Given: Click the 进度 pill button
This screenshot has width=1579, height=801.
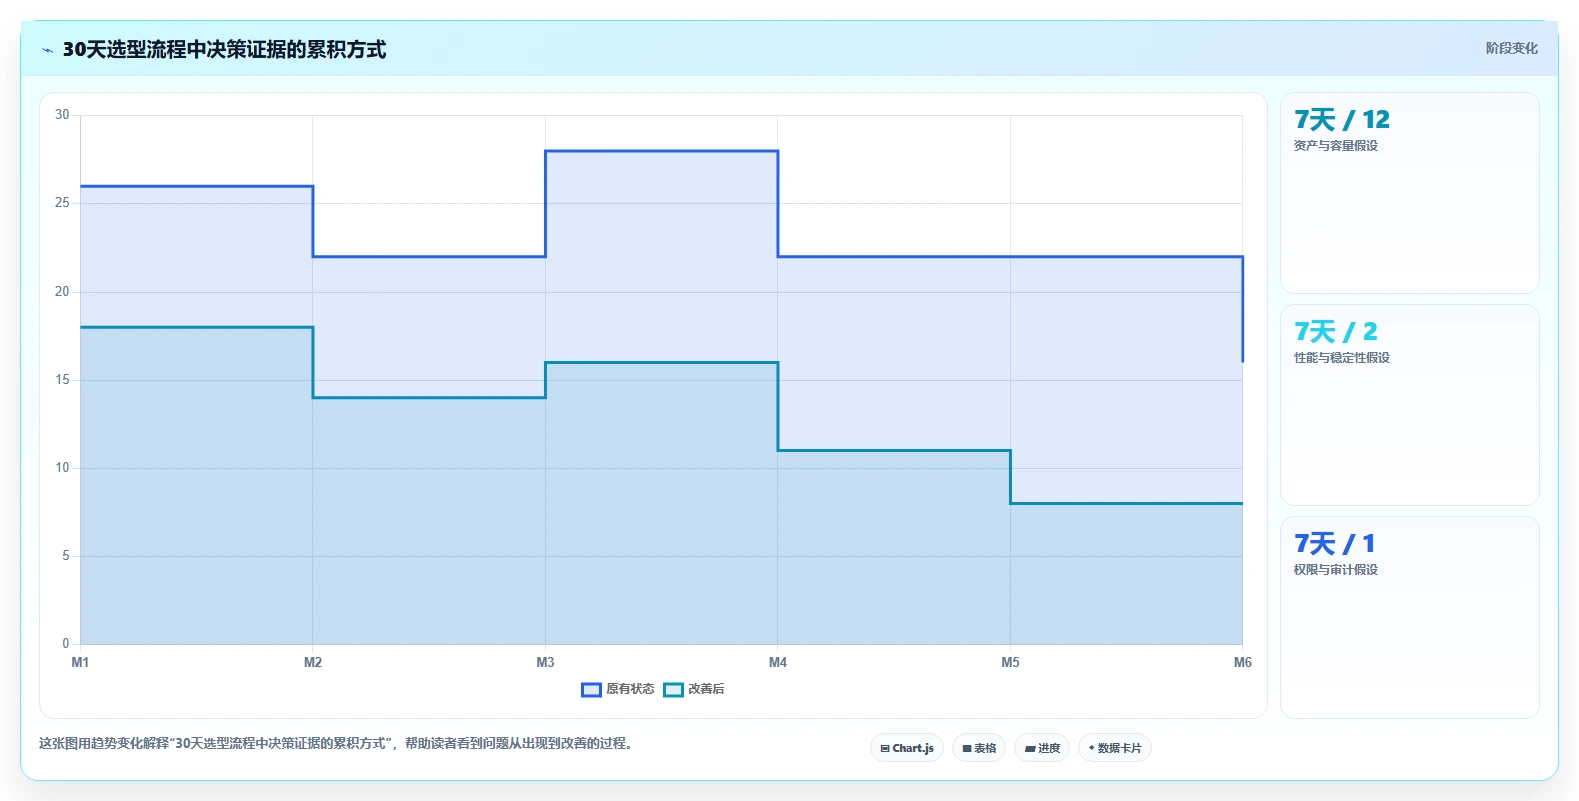Looking at the screenshot, I should [1042, 748].
